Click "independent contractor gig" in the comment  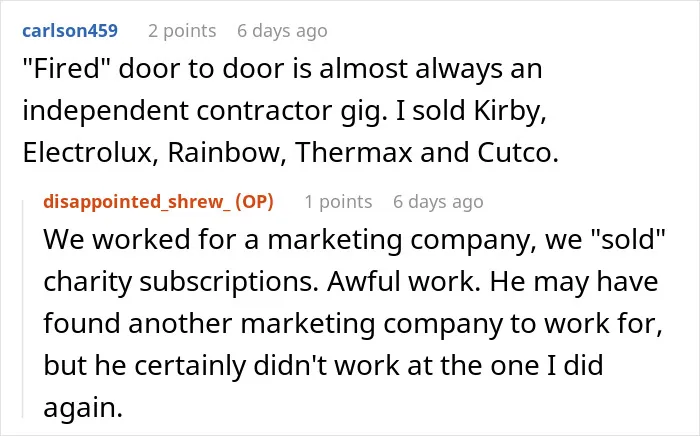pyautogui.click(x=203, y=110)
